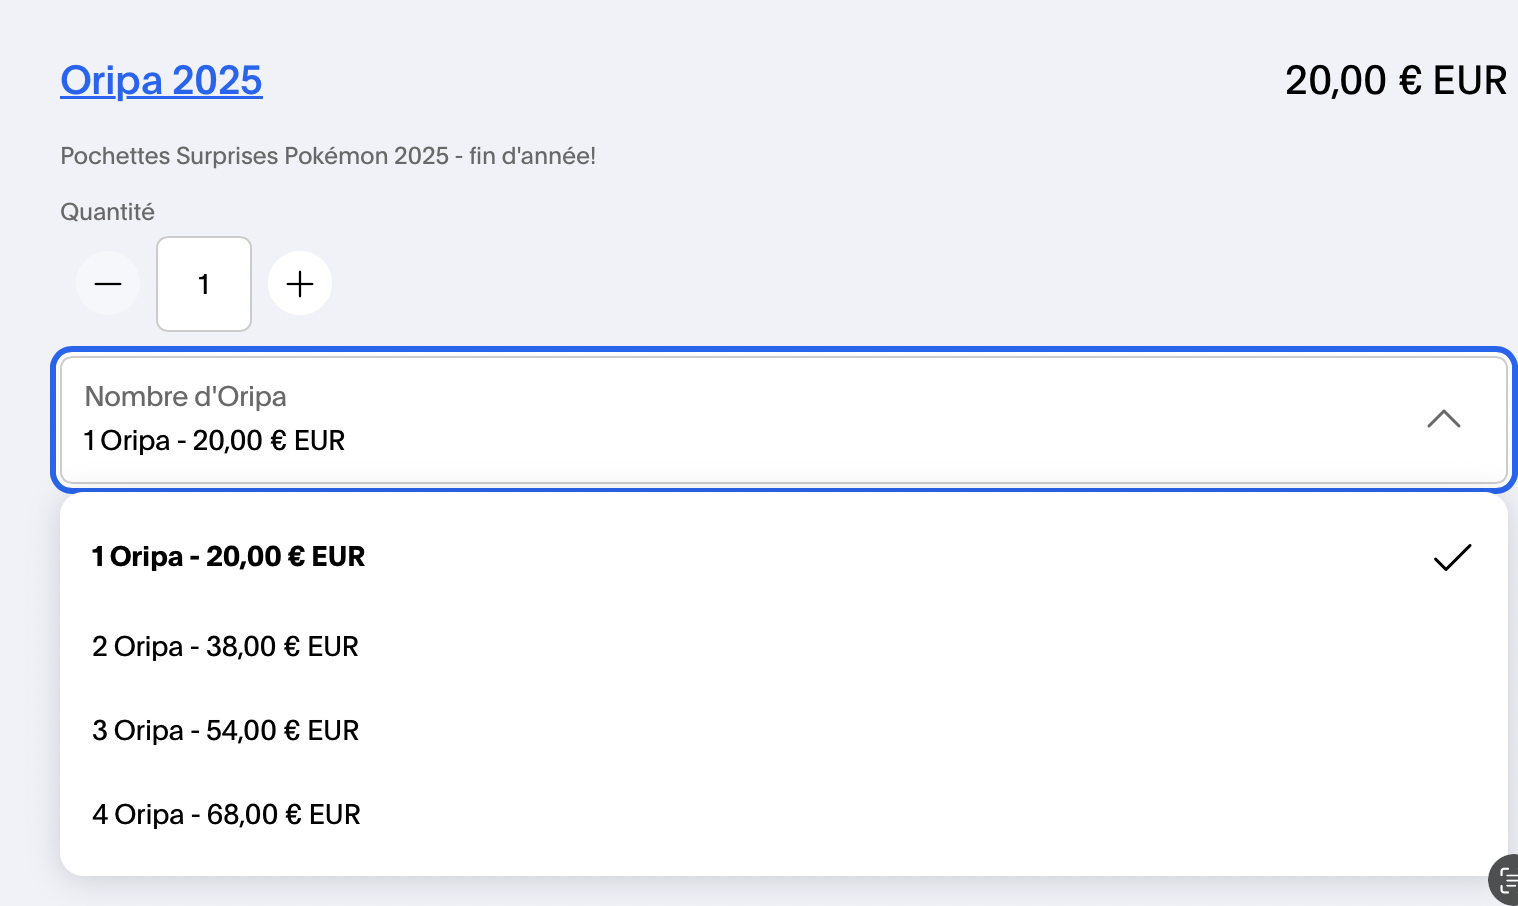Click the "fin d'année!" text in description
Screen dimensions: 1518x906
(532, 156)
